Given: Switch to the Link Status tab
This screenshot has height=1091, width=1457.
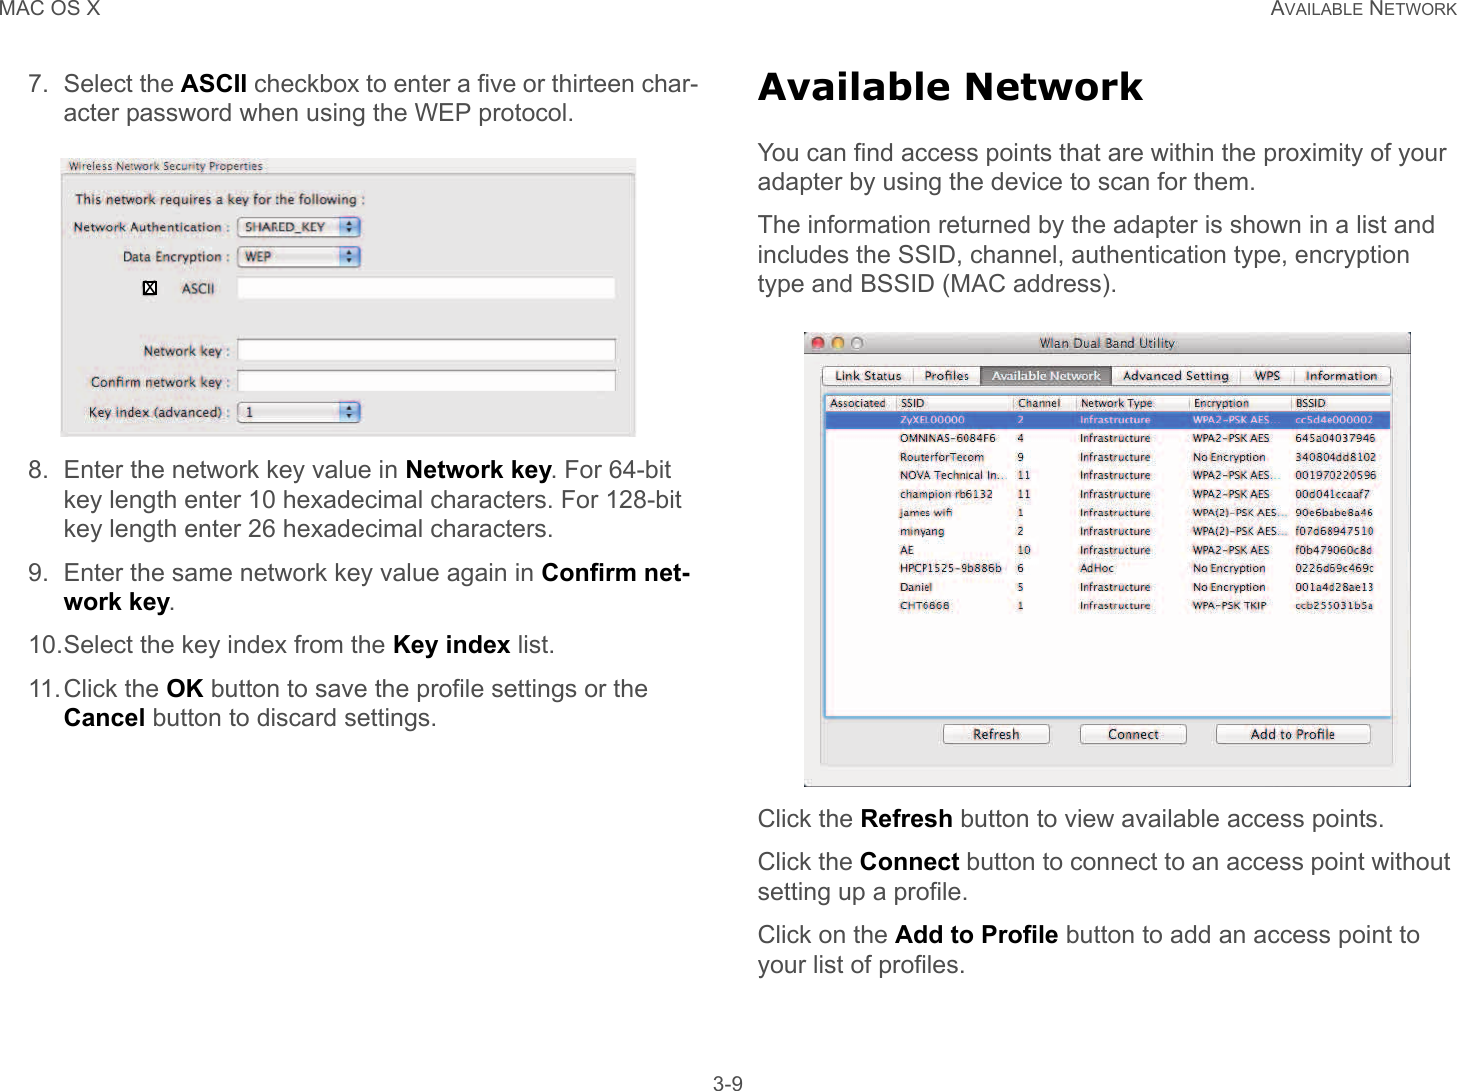Looking at the screenshot, I should [x=867, y=376].
